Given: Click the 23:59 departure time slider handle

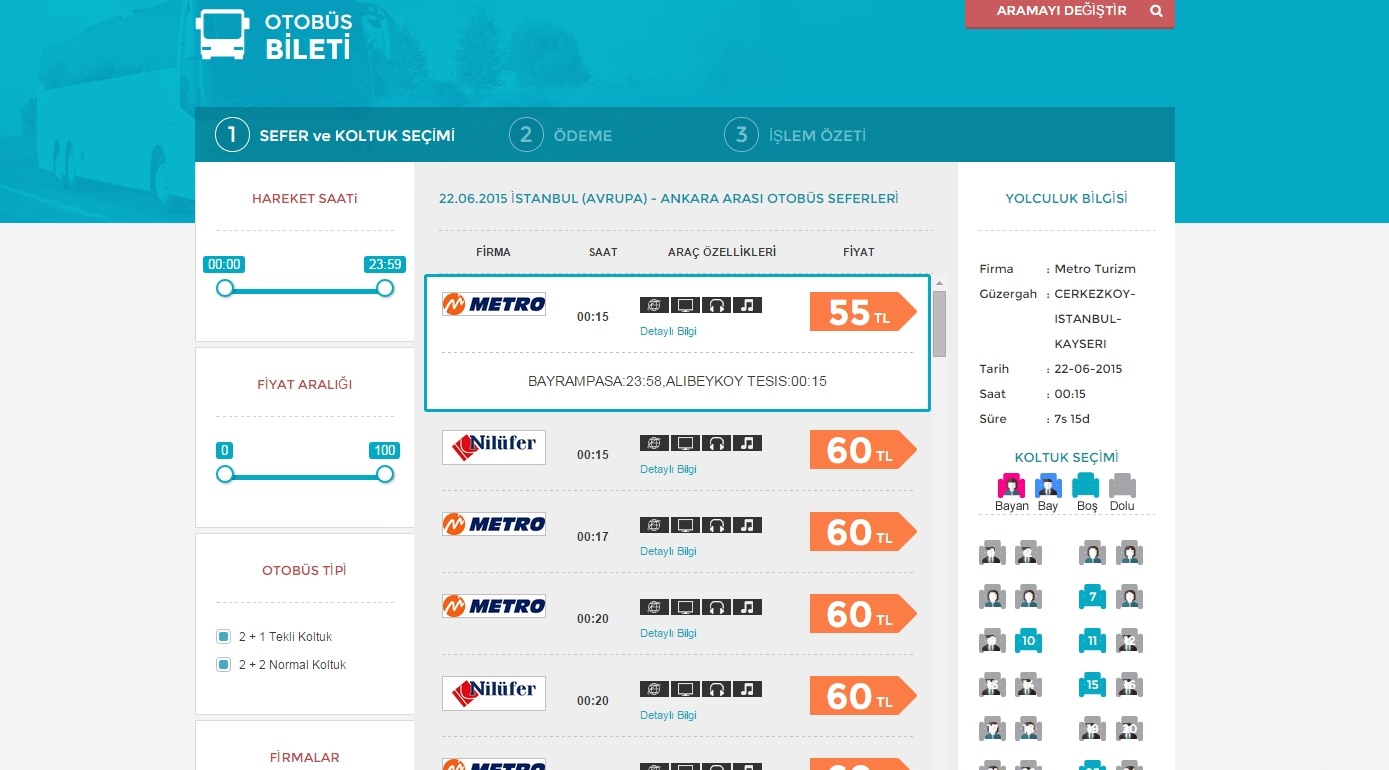Looking at the screenshot, I should tap(385, 288).
